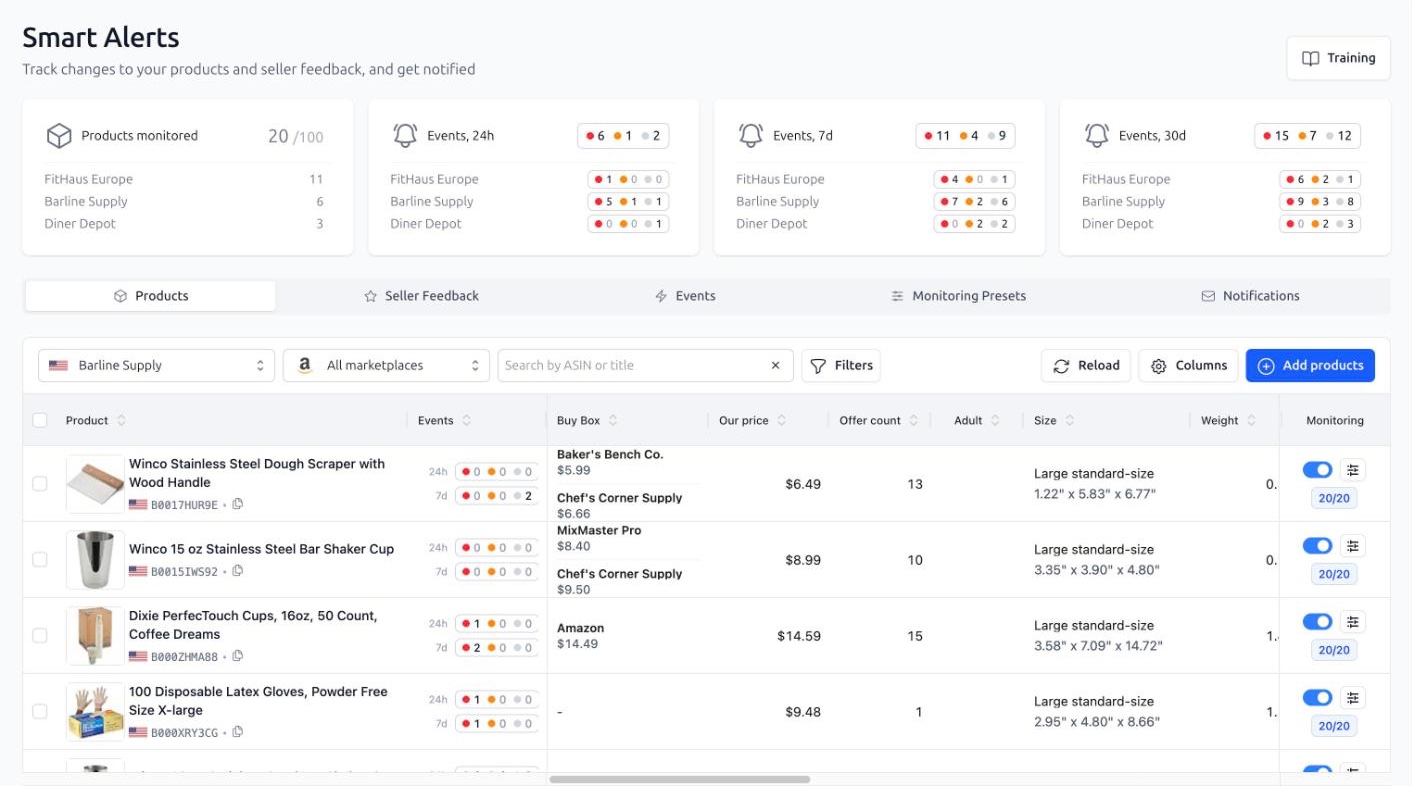The width and height of the screenshot is (1412, 786).
Task: Click the Events 30d bell icon
Action: 1097,136
